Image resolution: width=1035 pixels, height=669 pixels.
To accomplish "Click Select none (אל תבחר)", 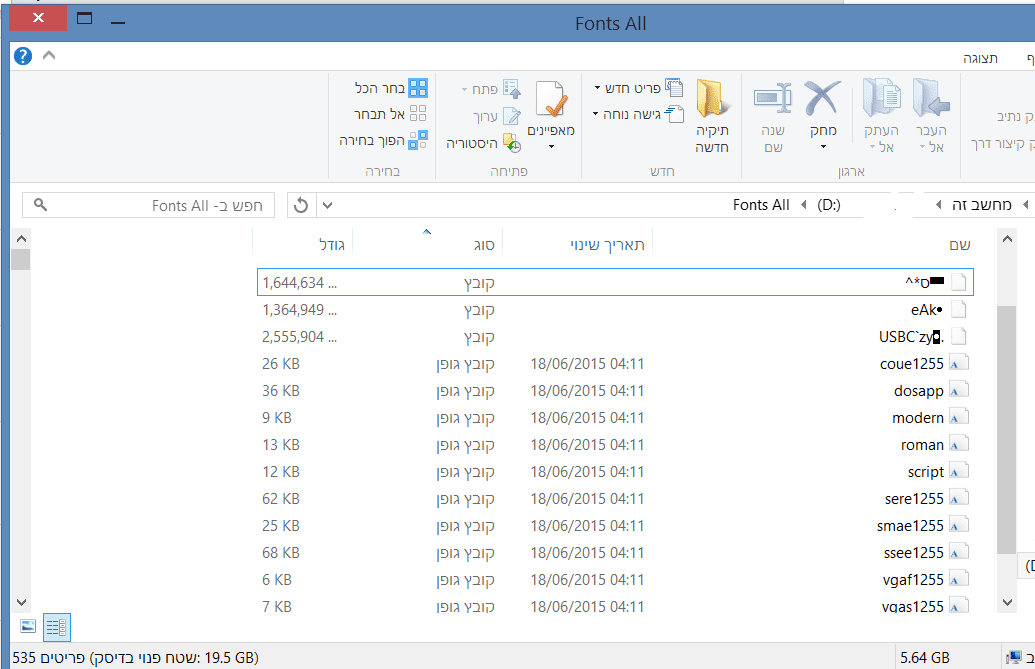I will pos(390,113).
